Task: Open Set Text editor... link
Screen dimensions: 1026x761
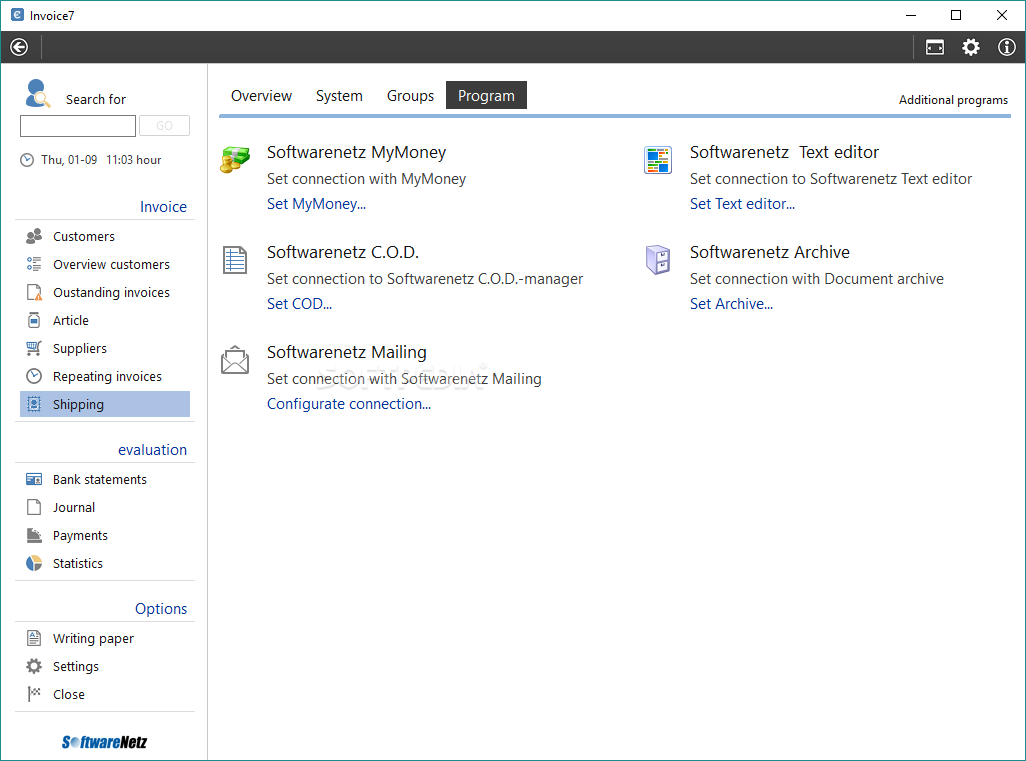Action: (742, 204)
